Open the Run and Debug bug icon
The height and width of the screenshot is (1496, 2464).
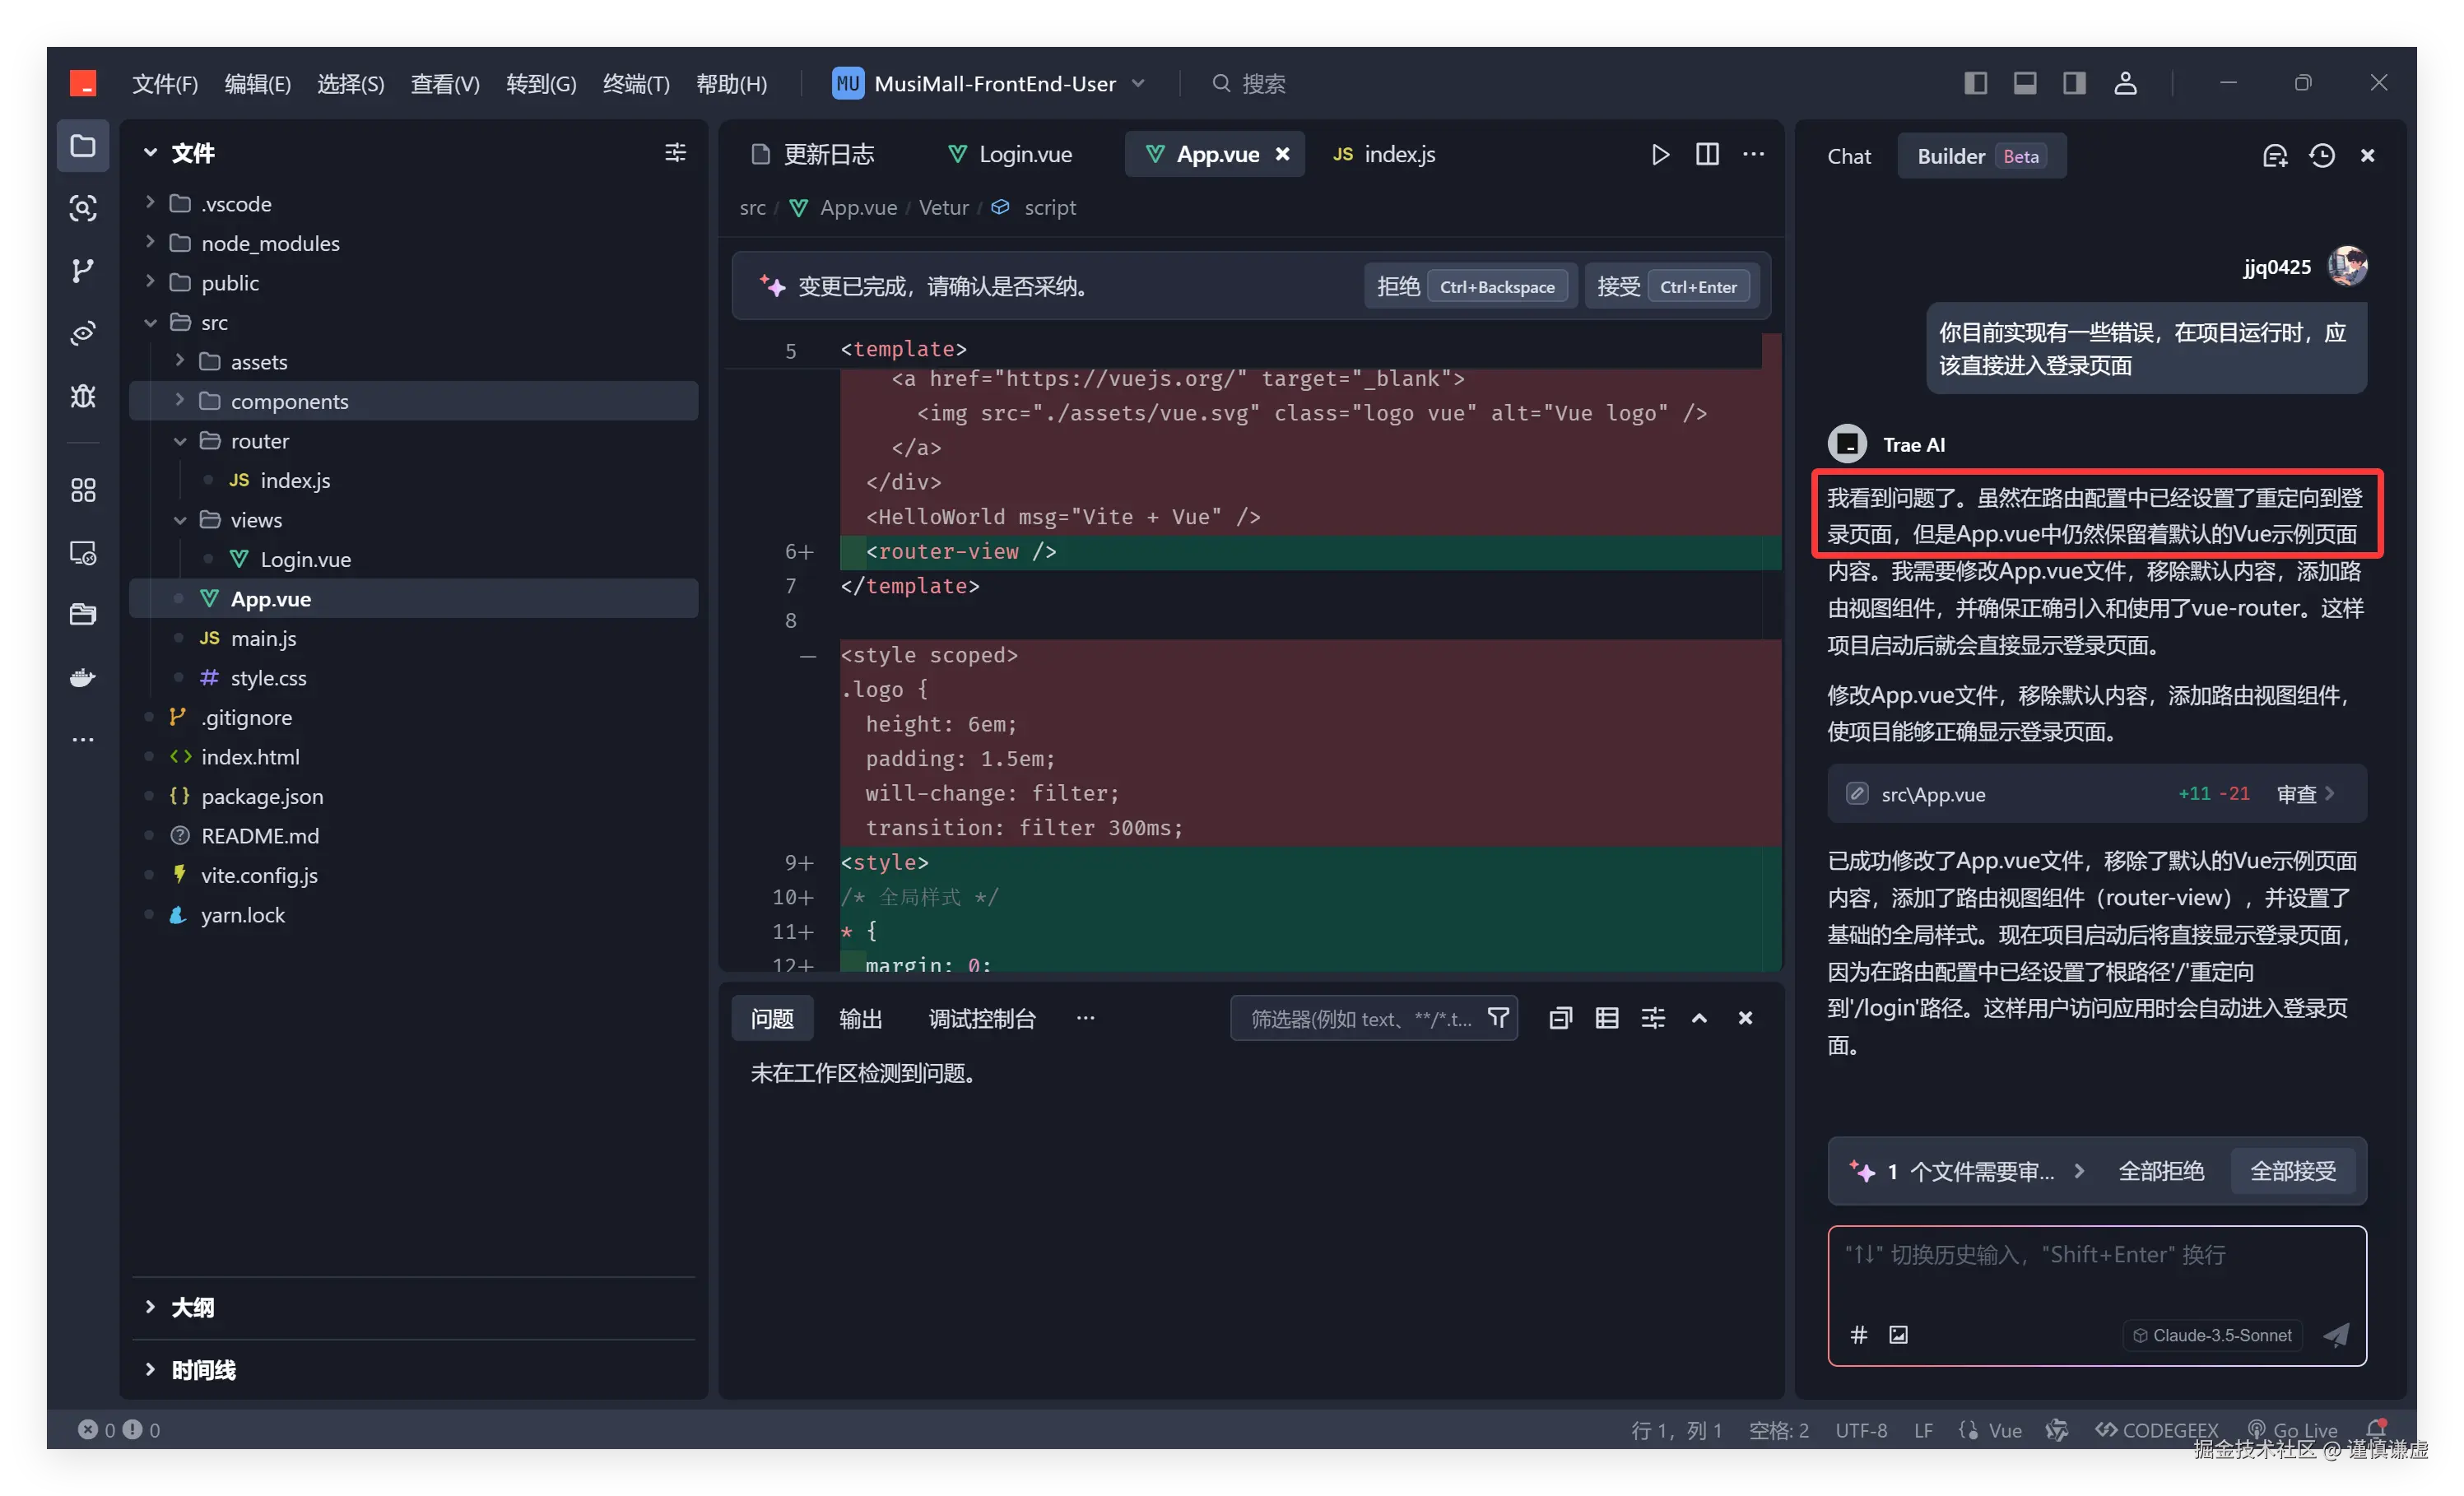pos(83,396)
